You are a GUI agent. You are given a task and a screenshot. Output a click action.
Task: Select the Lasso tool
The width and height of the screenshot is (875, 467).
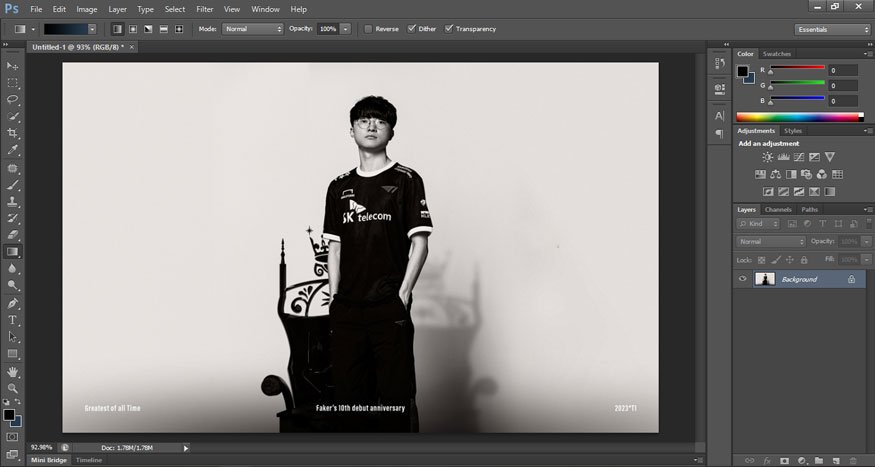pyautogui.click(x=12, y=99)
